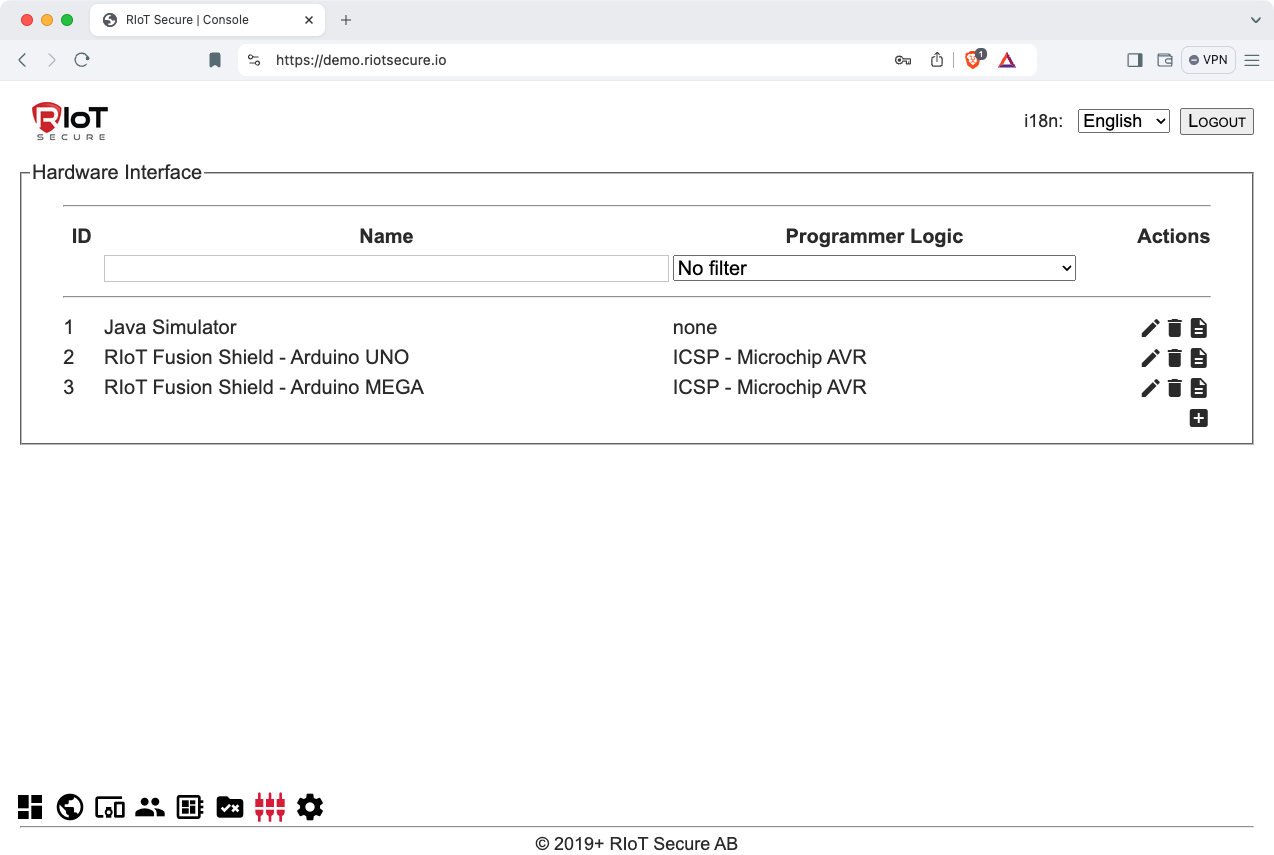
Task: Expand the browser tab list chevron
Action: (1256, 20)
